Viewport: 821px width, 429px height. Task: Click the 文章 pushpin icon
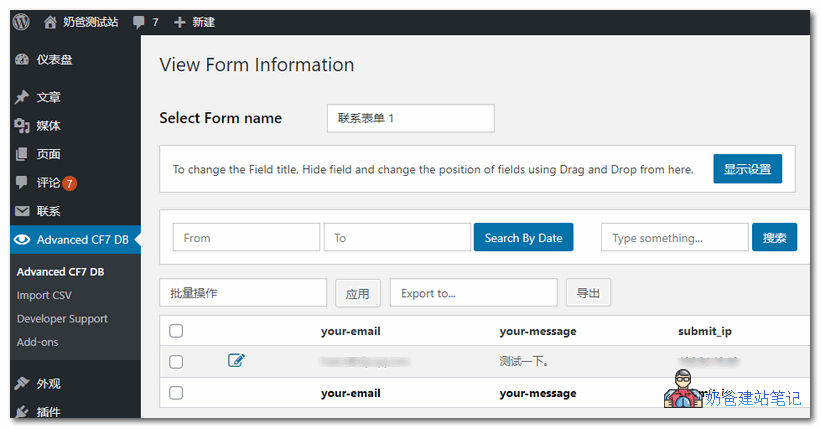point(22,97)
